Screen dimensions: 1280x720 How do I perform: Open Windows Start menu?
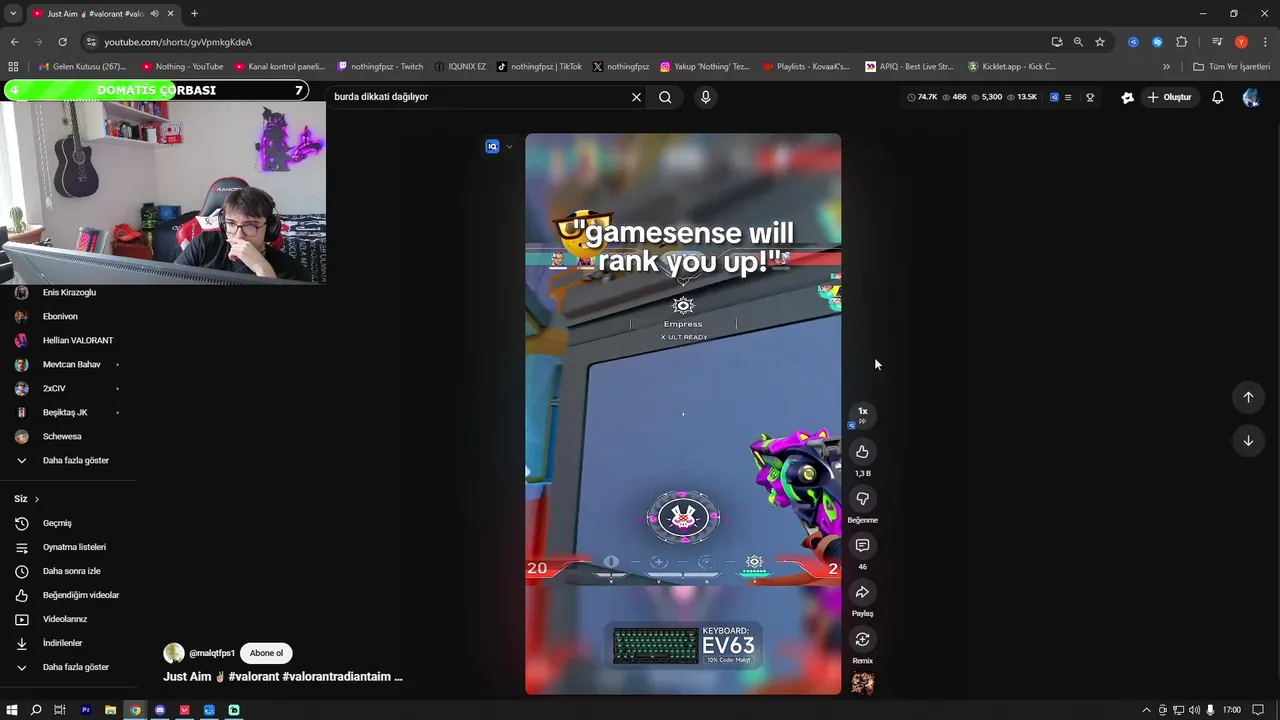(12, 710)
